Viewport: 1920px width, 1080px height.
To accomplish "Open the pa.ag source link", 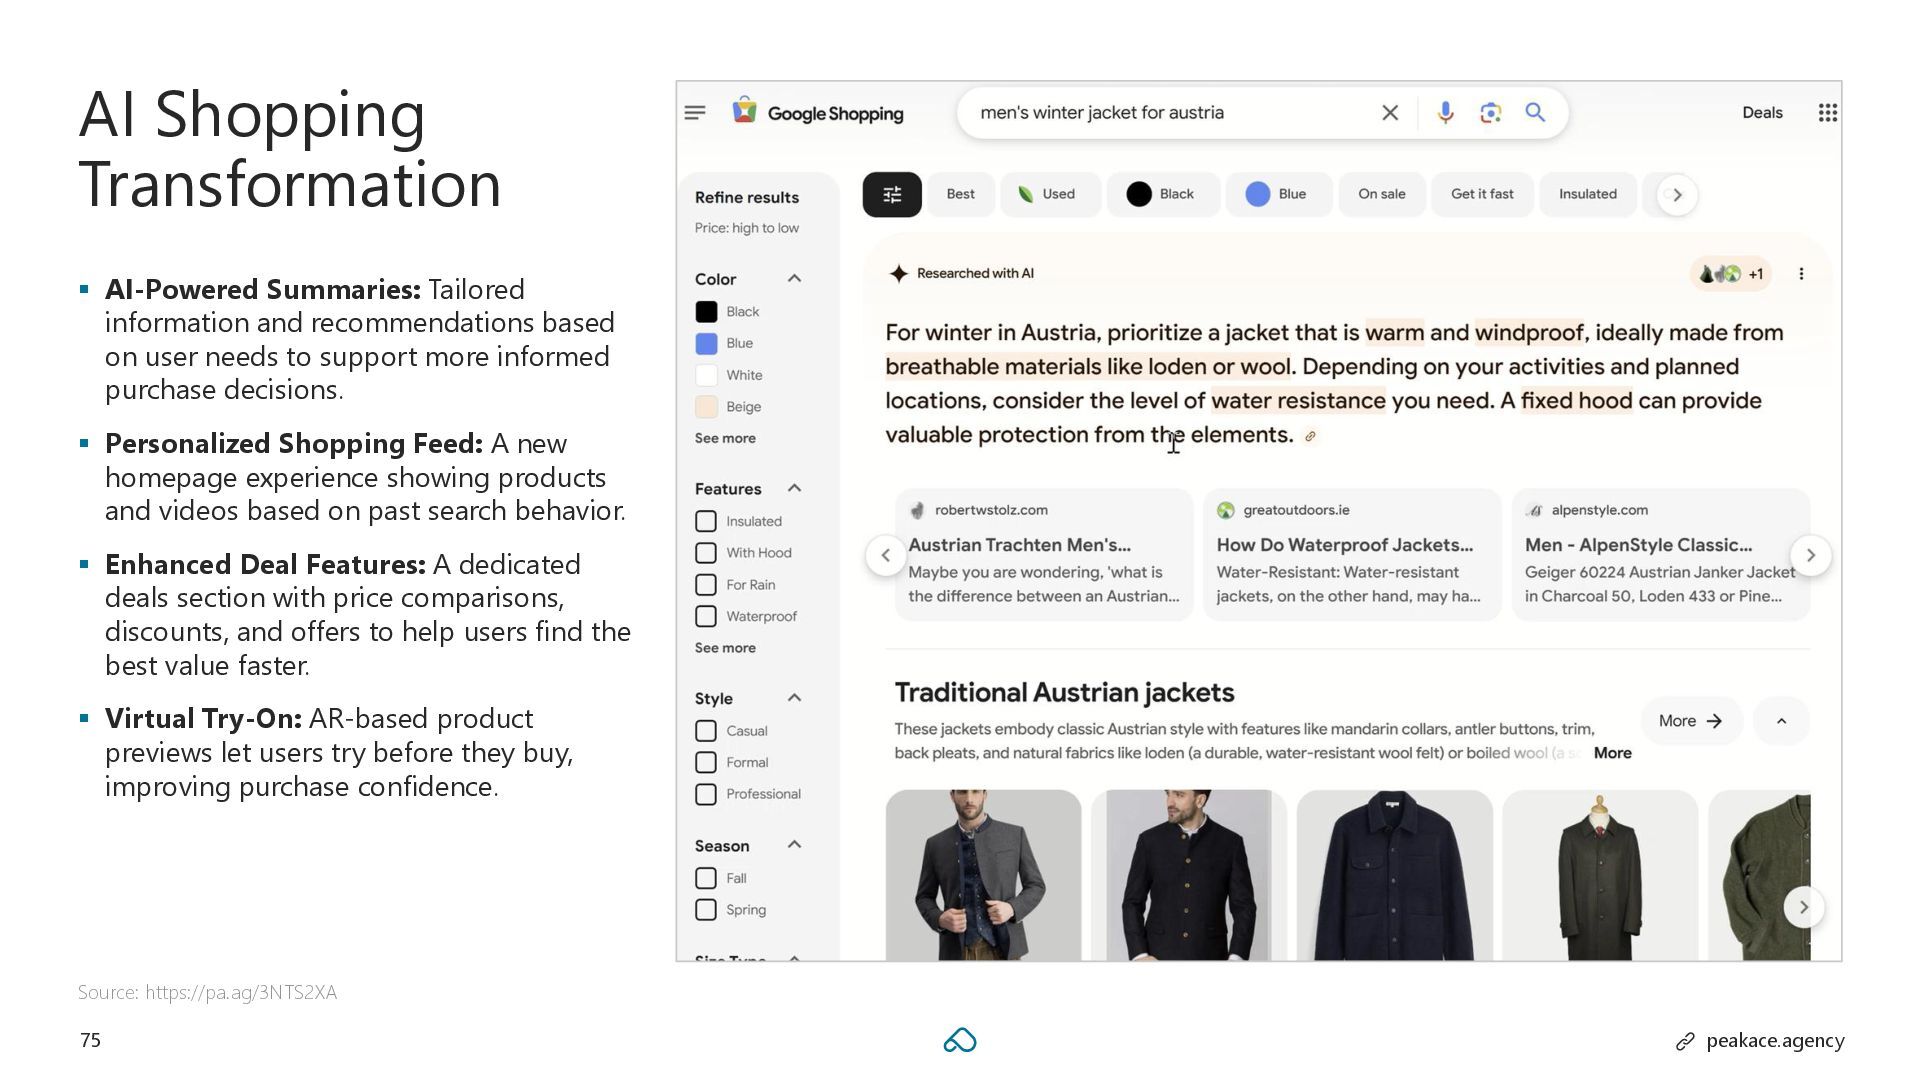I will point(240,992).
